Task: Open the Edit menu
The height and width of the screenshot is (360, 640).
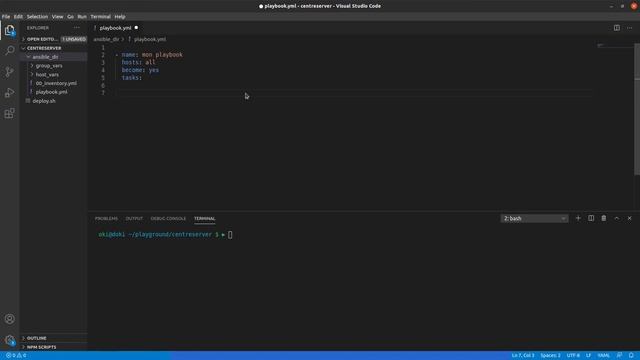Action: coord(18,17)
